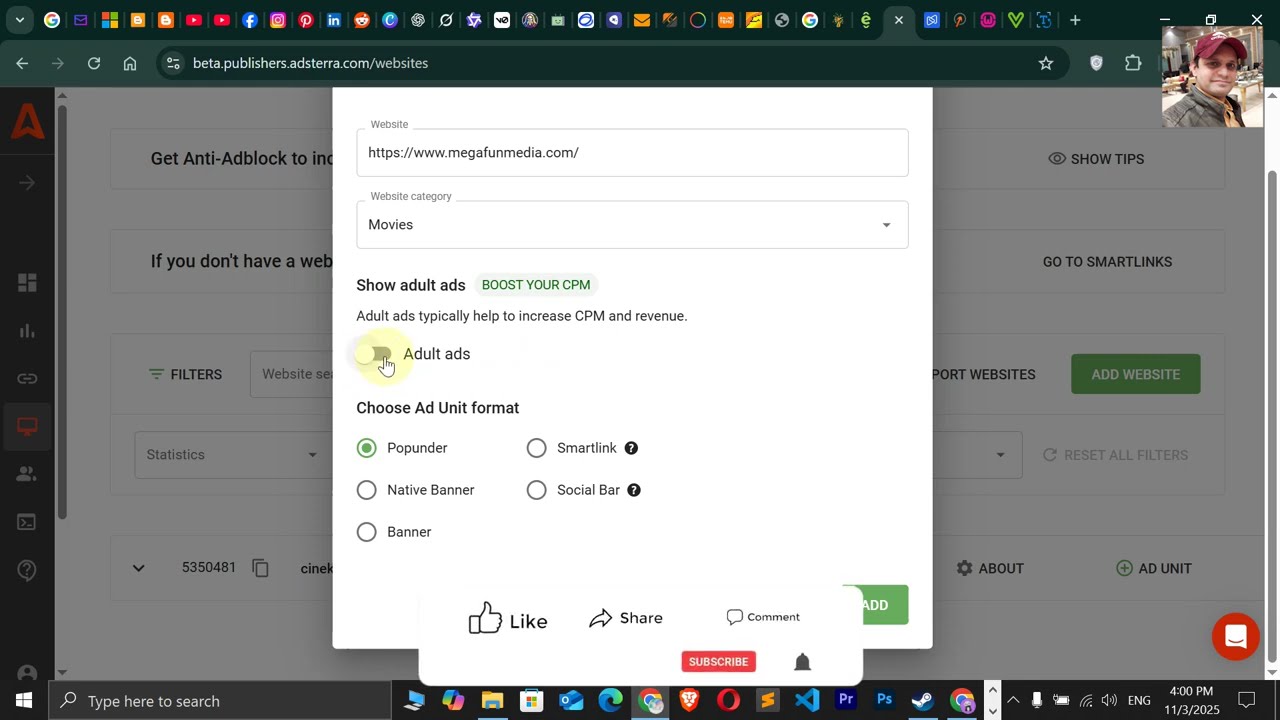Open GO TO SMARTLINKS link

click(1107, 262)
